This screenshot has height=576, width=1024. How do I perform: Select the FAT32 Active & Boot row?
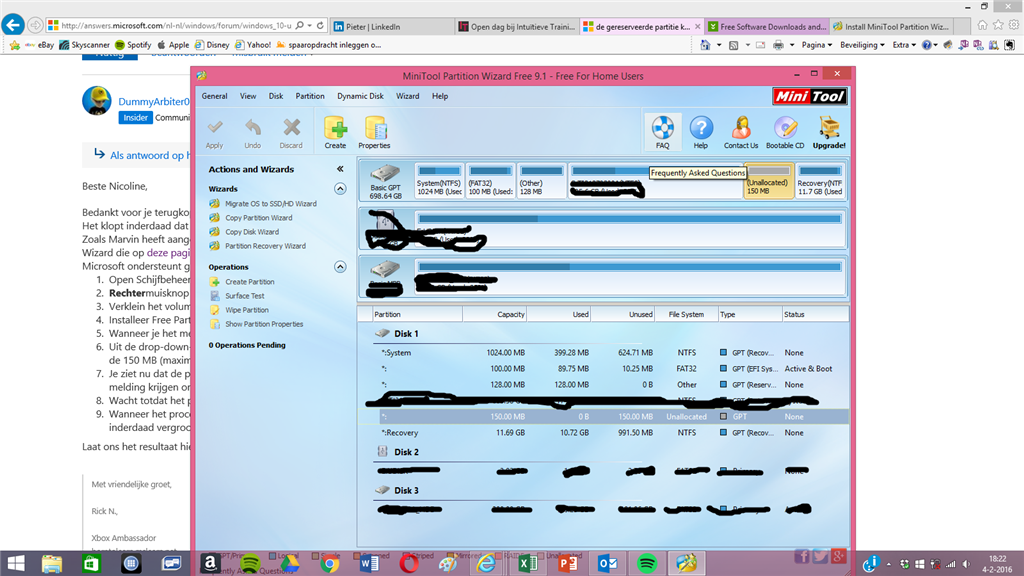pyautogui.click(x=604, y=369)
